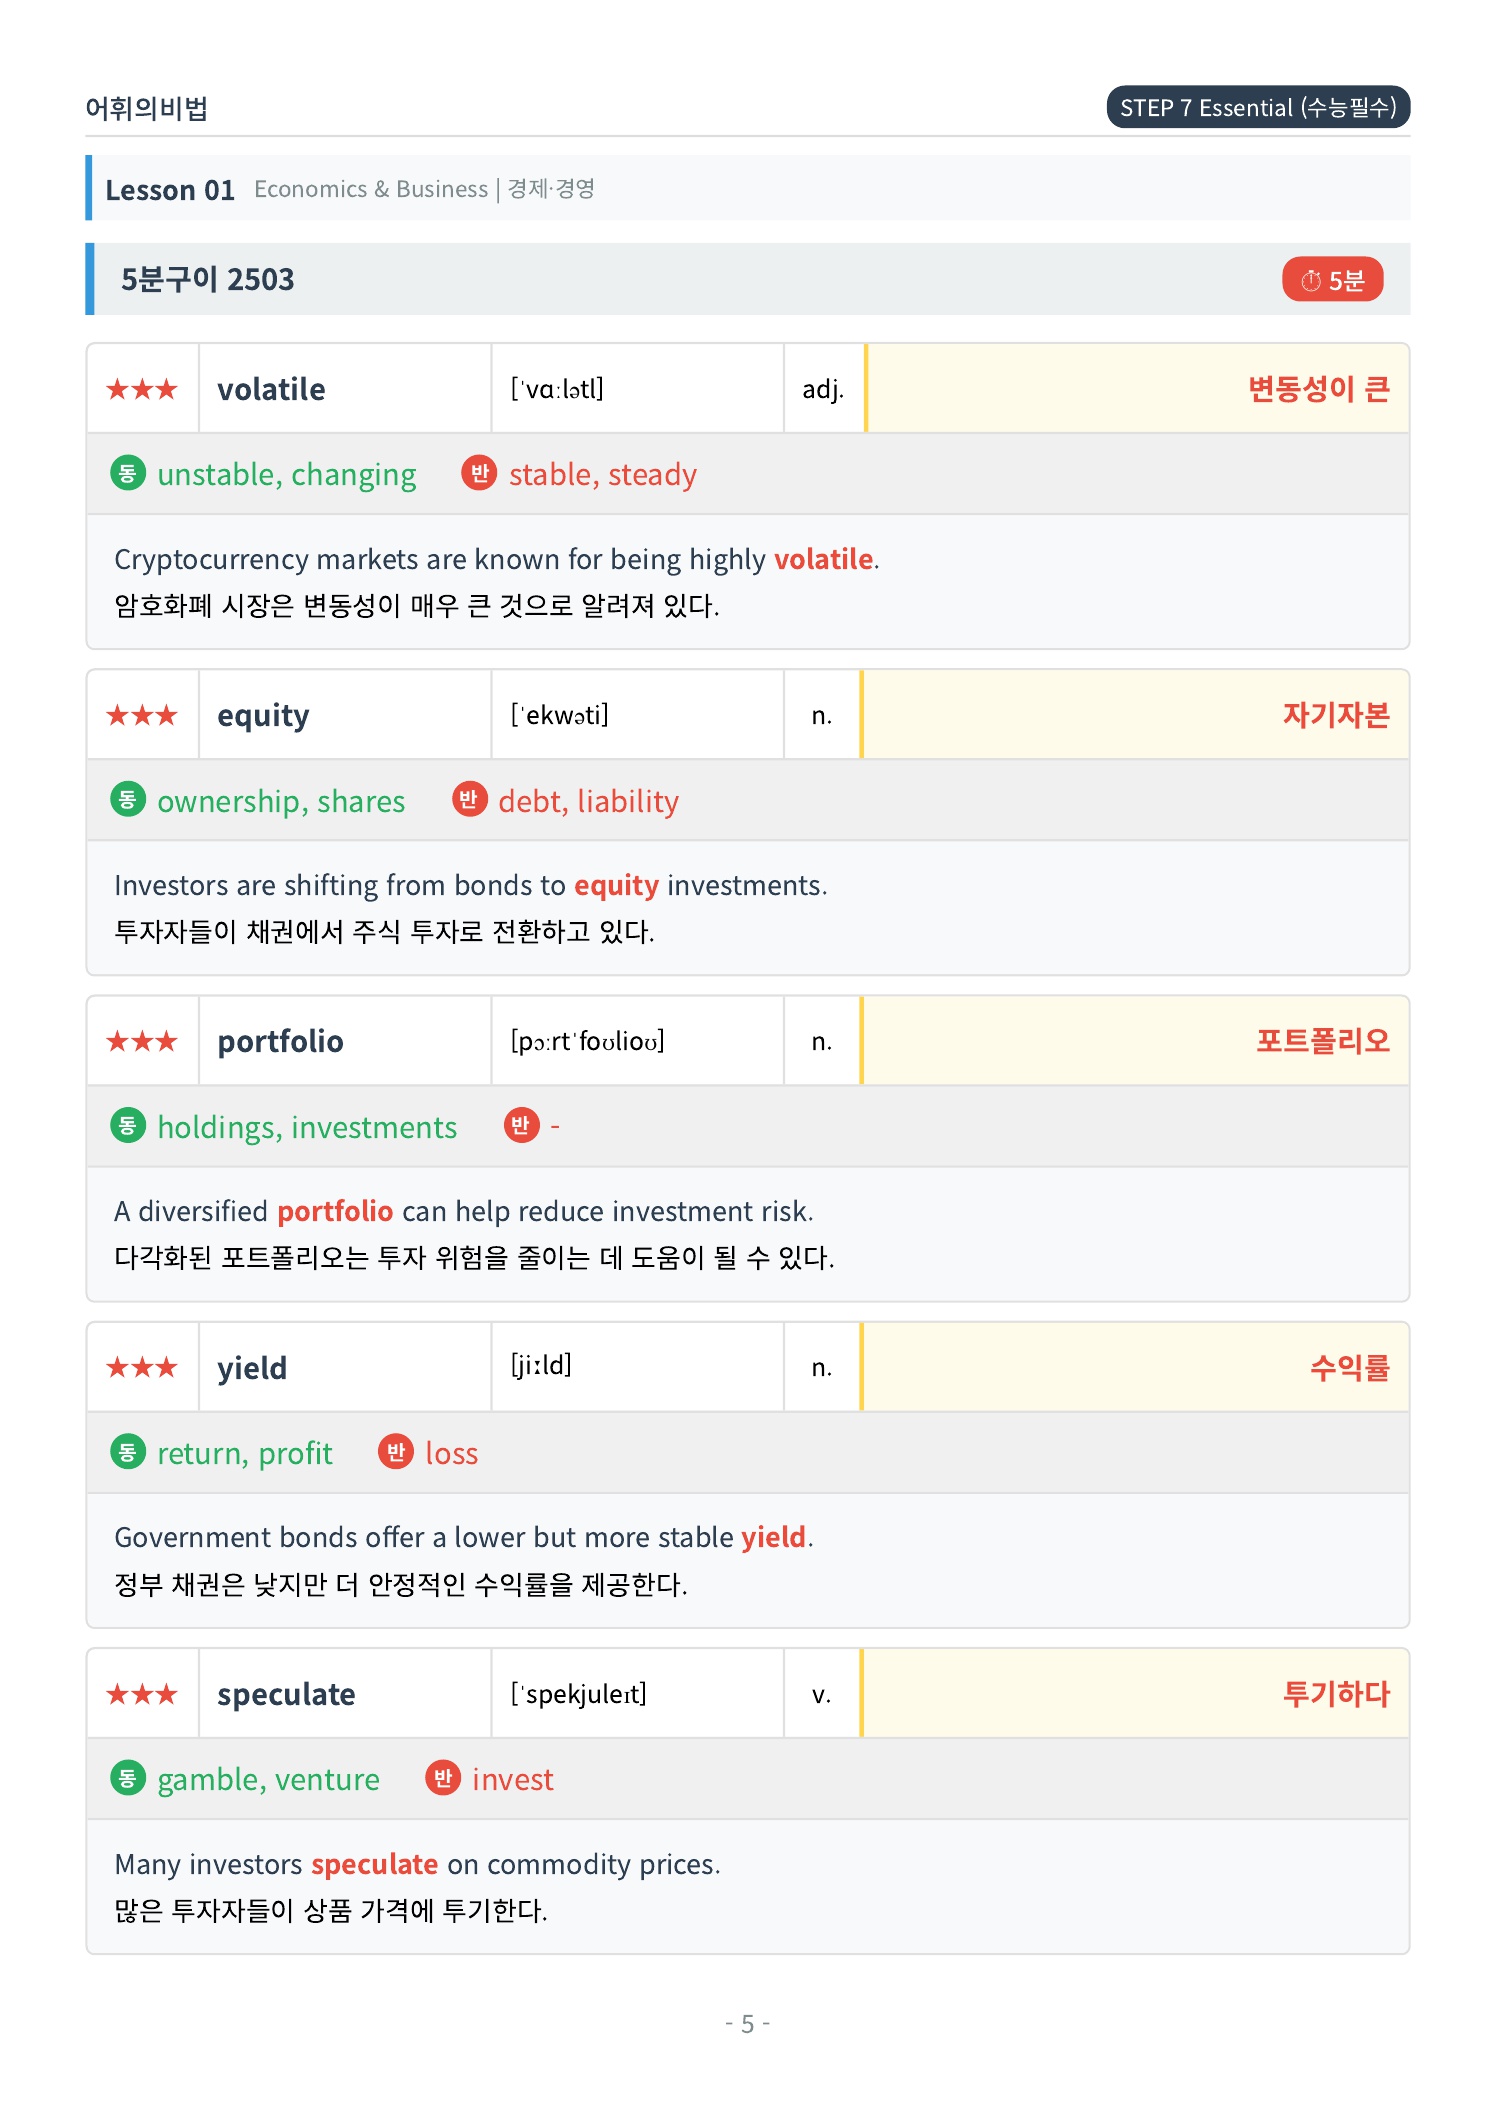This screenshot has height=2127, width=1497.
Task: Click the red antonym badge beside 'loss'
Action: (x=395, y=1452)
